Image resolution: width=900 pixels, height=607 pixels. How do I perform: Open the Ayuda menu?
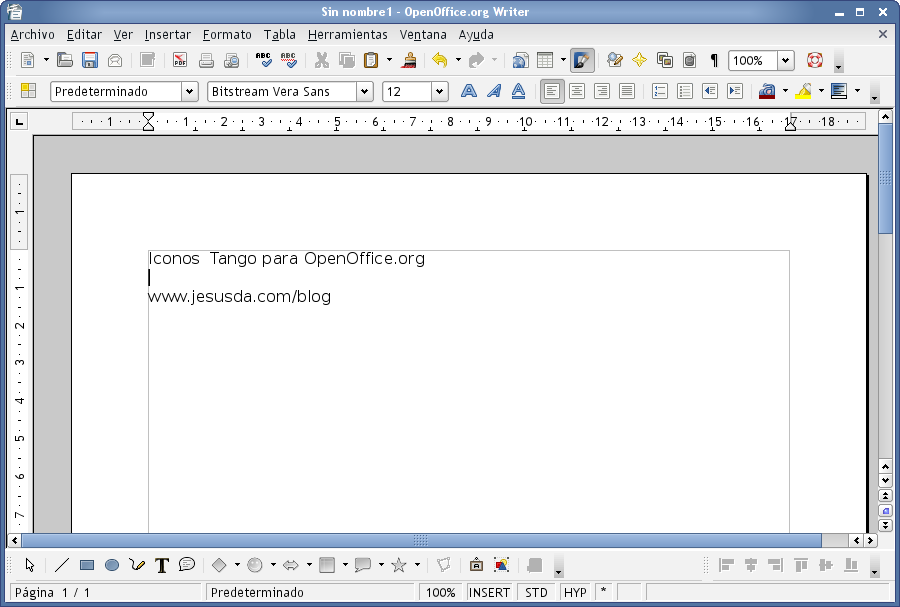click(476, 34)
